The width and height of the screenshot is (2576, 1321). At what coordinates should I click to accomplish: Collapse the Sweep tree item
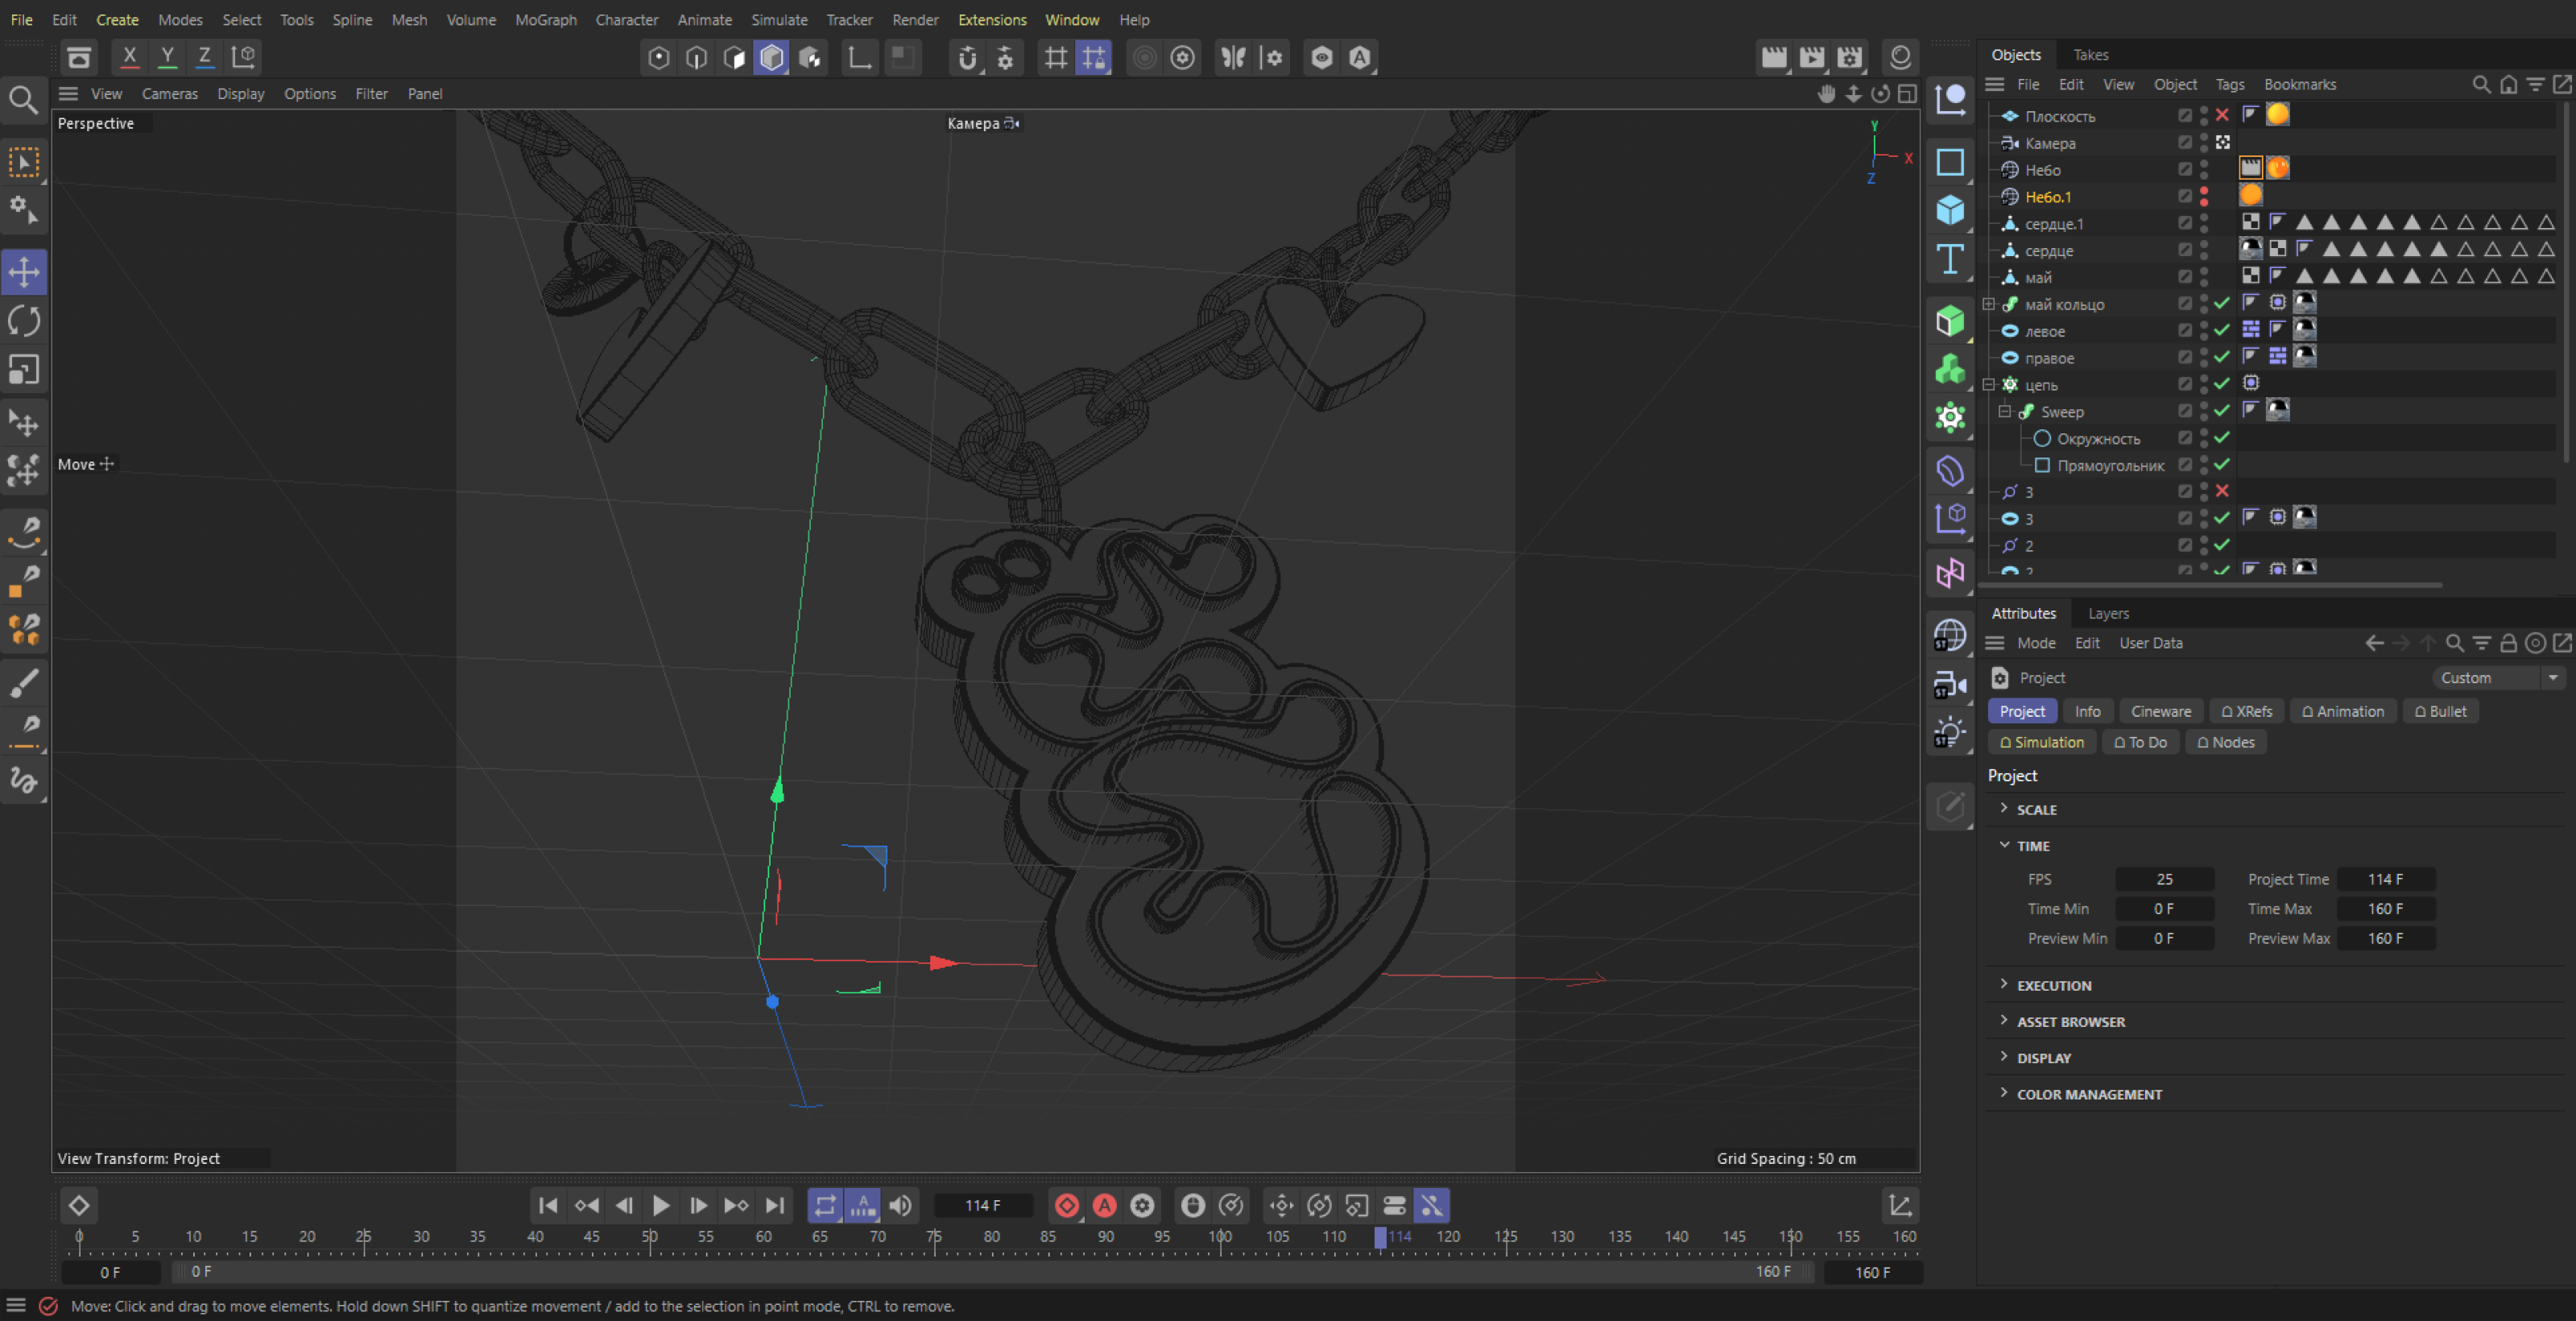[x=2004, y=412]
